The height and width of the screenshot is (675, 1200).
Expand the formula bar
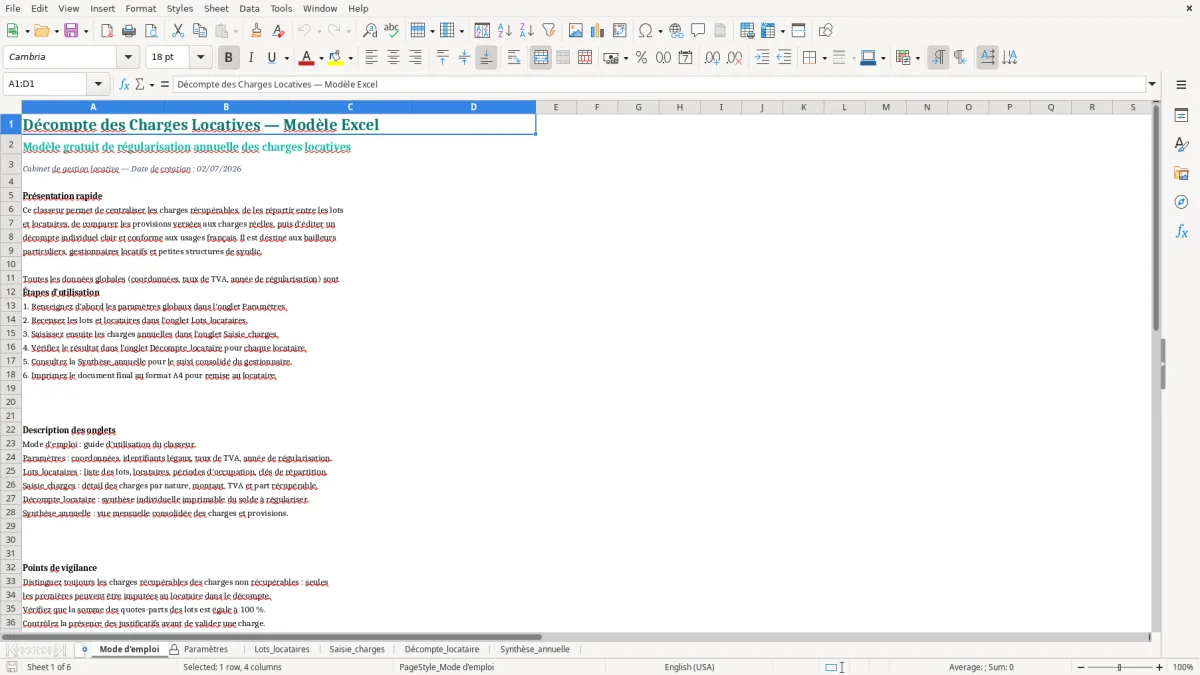tap(1152, 84)
